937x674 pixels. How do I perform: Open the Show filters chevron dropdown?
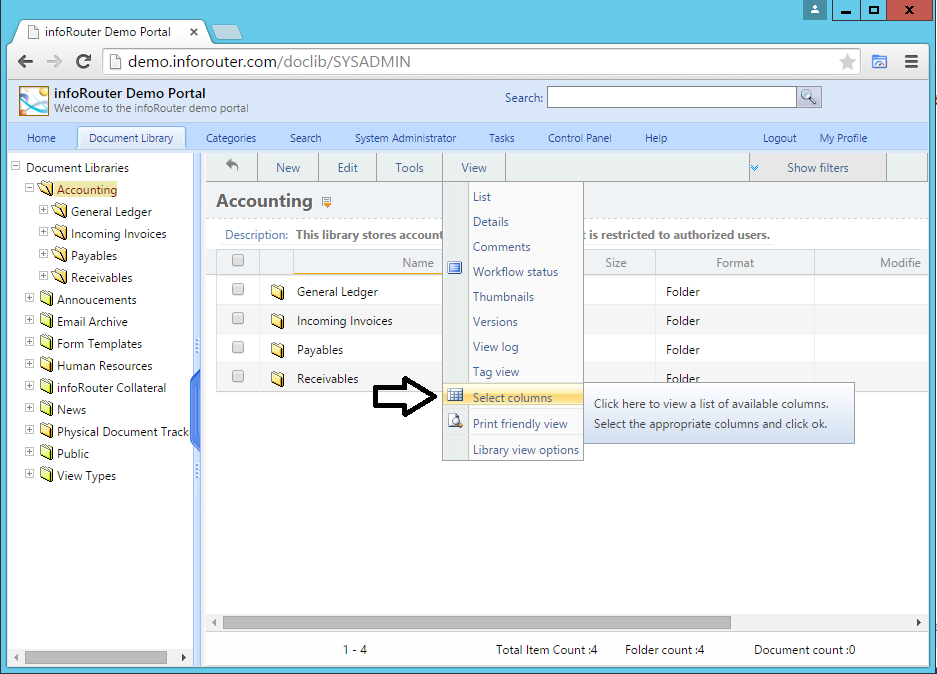(x=755, y=167)
